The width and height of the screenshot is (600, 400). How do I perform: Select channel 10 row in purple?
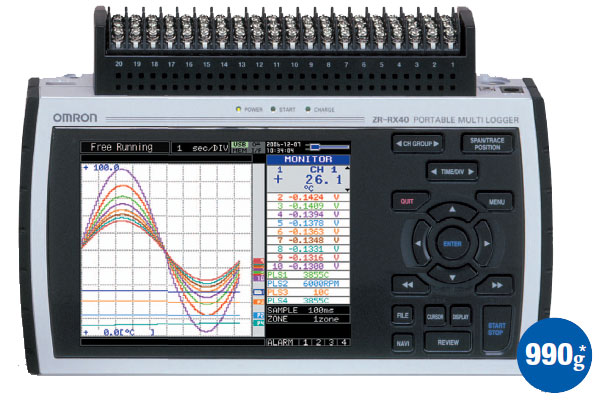click(308, 266)
